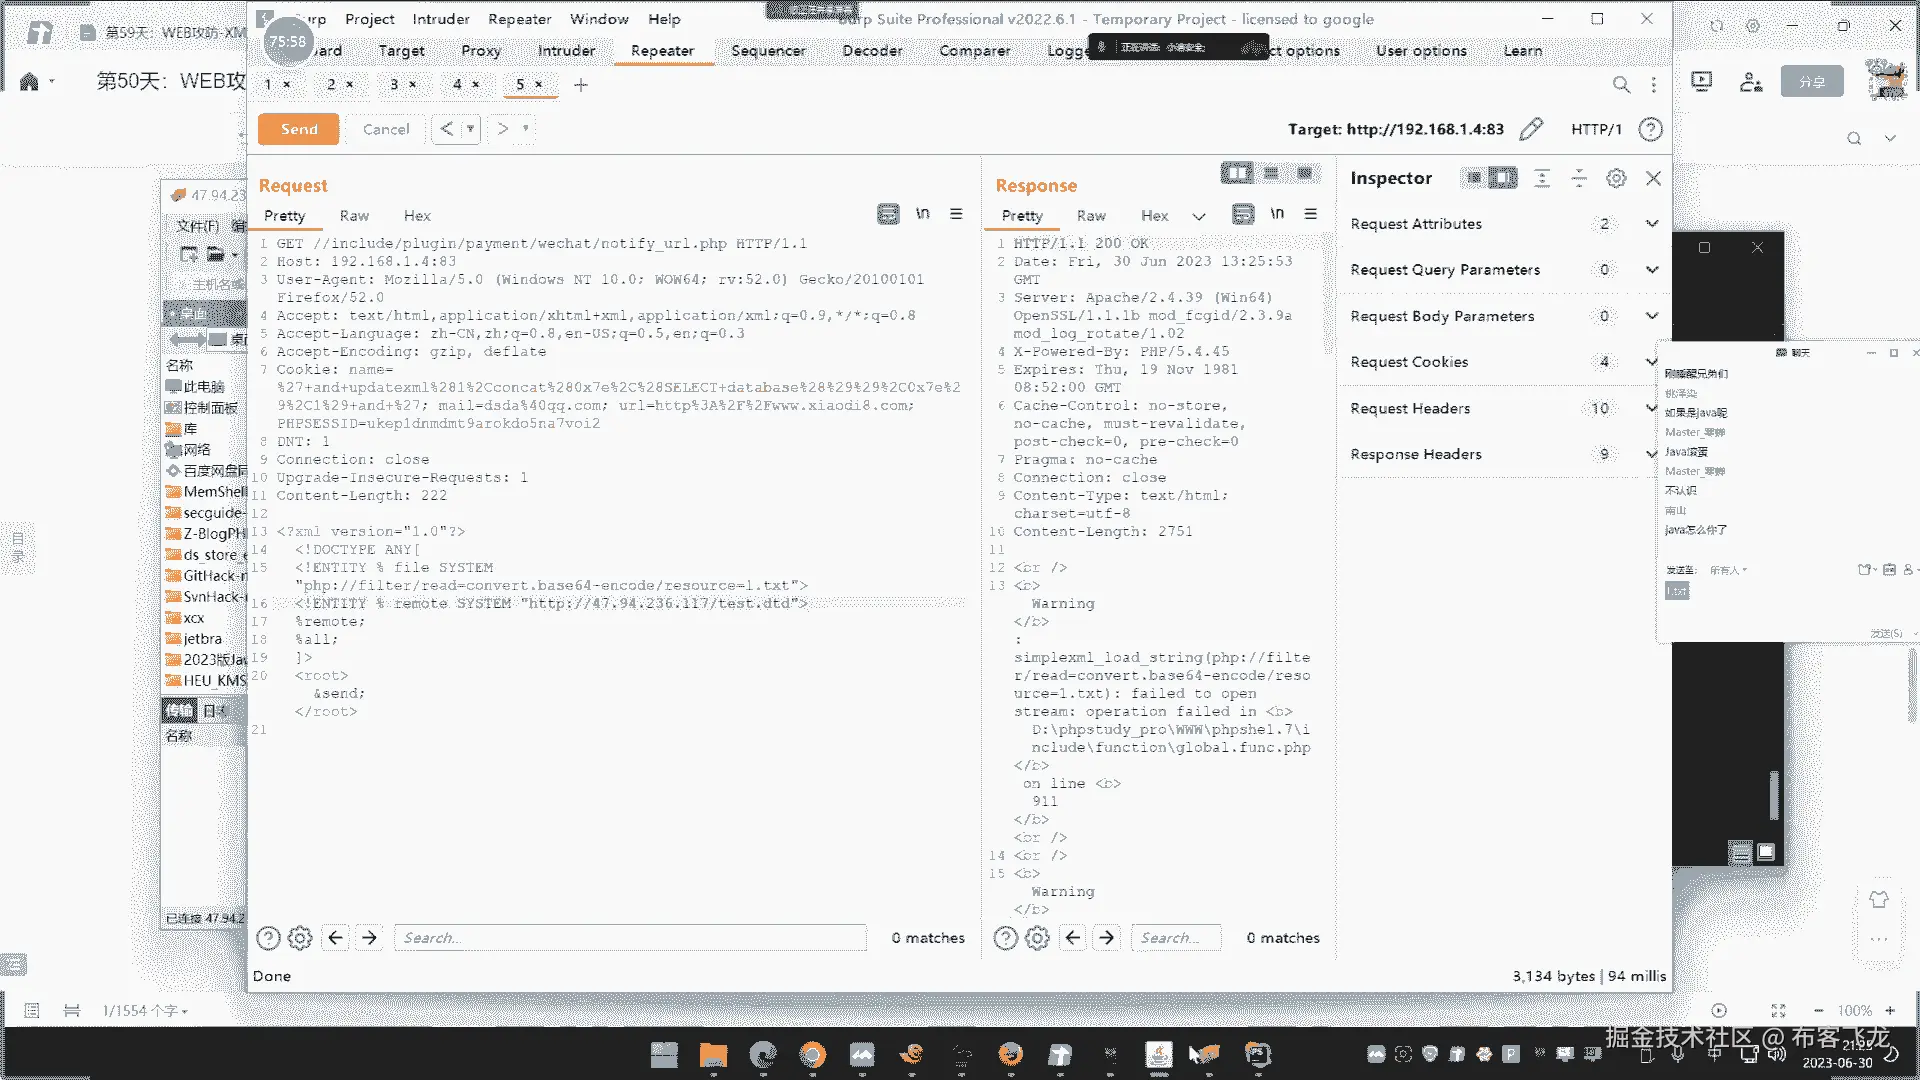Click the edit target pencil icon
The width and height of the screenshot is (1920, 1080).
click(x=1531, y=129)
